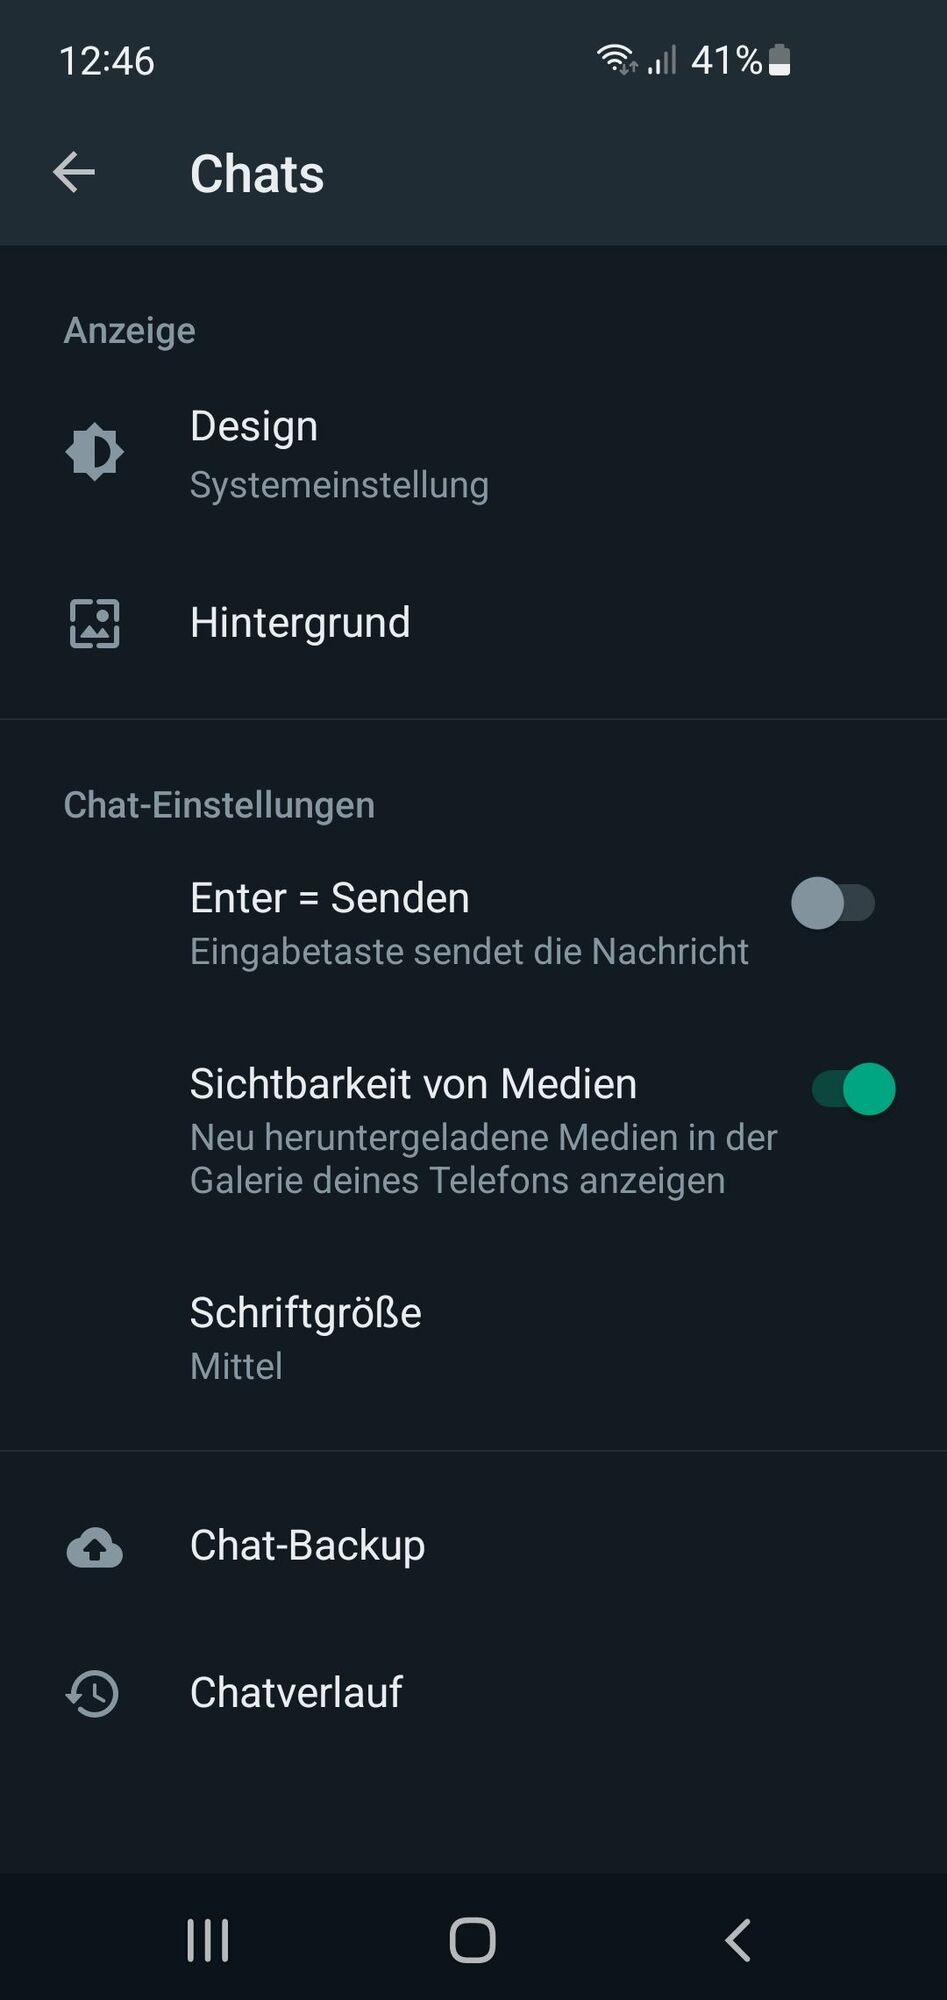Click the Sichtbarkeit von Medien label

[x=413, y=1084]
